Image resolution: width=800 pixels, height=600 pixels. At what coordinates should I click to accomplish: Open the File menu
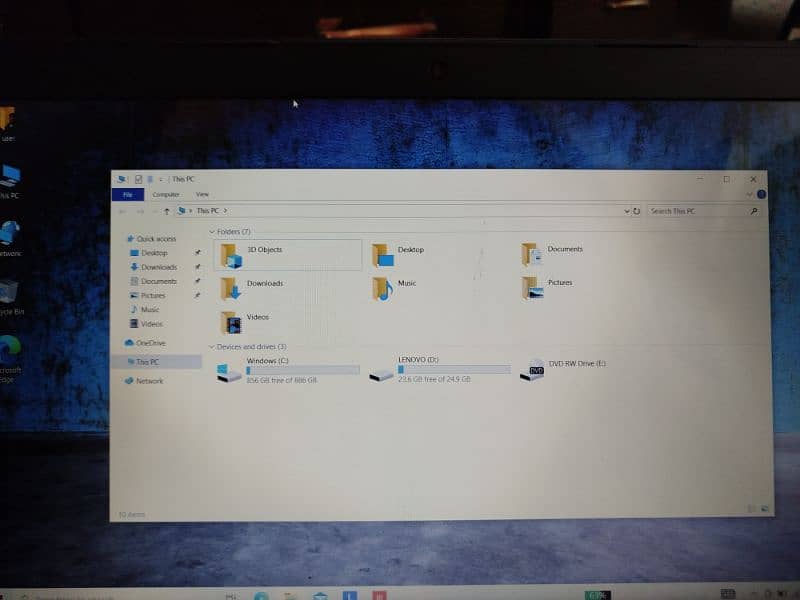tap(128, 194)
